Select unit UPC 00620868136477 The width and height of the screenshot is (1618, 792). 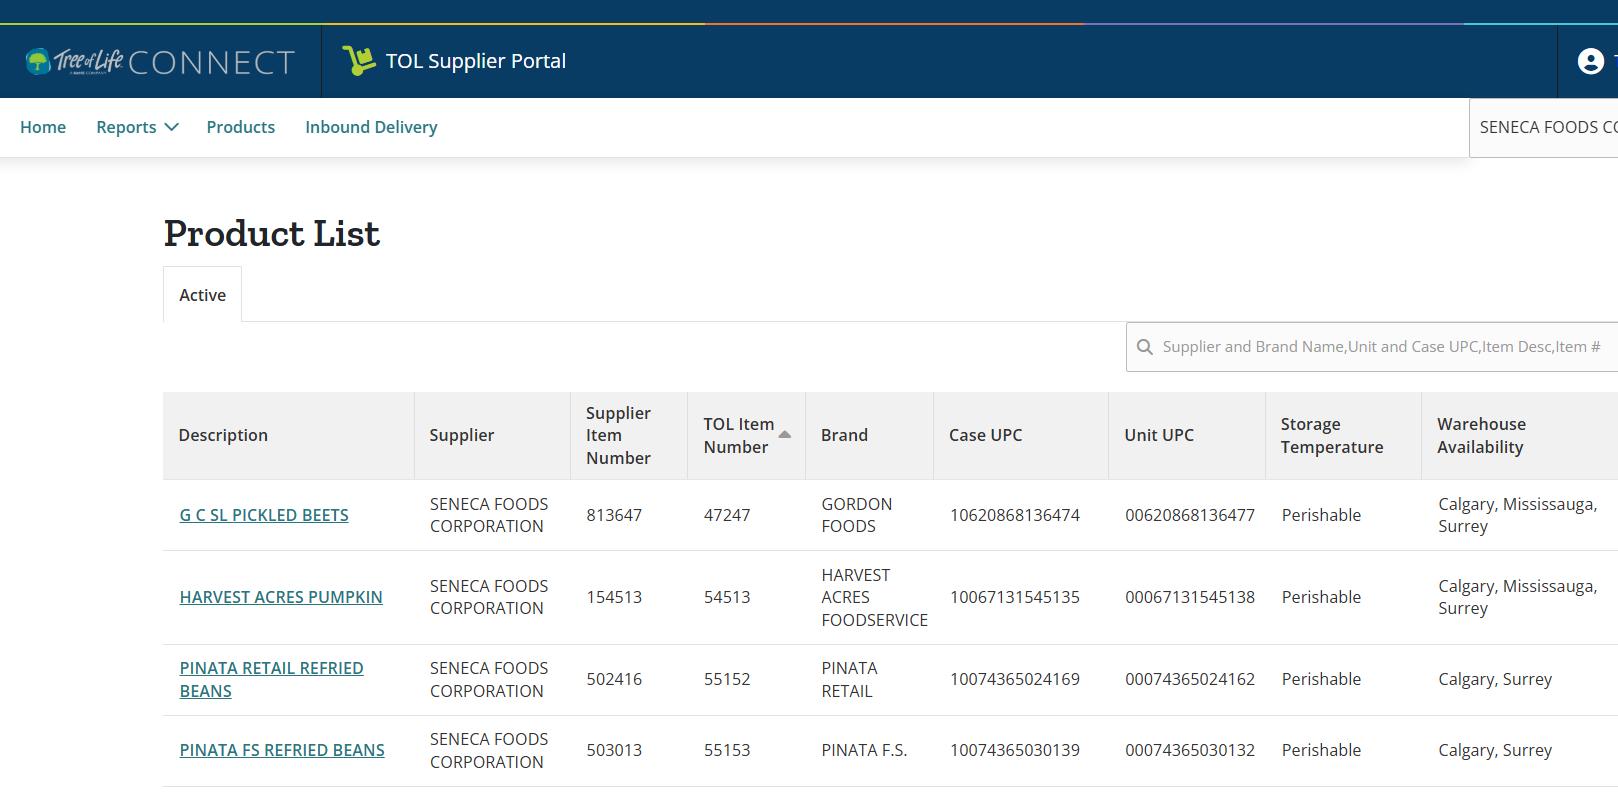coord(1190,515)
